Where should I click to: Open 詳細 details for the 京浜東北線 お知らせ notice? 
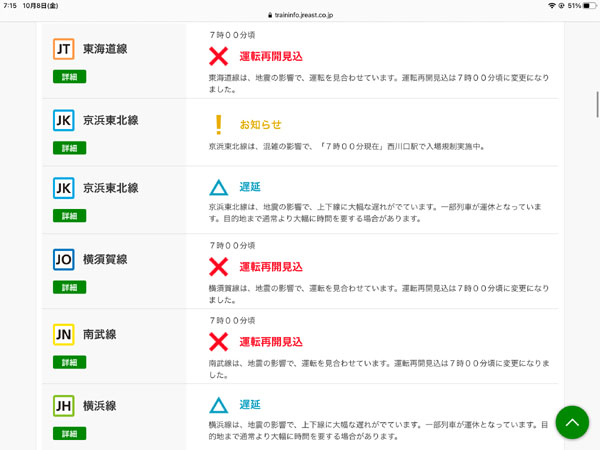70,148
